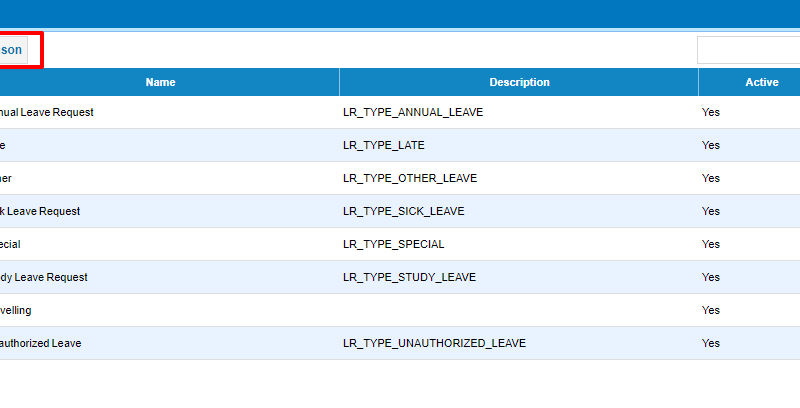Click the LR_TYPE_UNAUTHORIZED_LEAVE description
Viewport: 800px width, 408px height.
[x=434, y=343]
